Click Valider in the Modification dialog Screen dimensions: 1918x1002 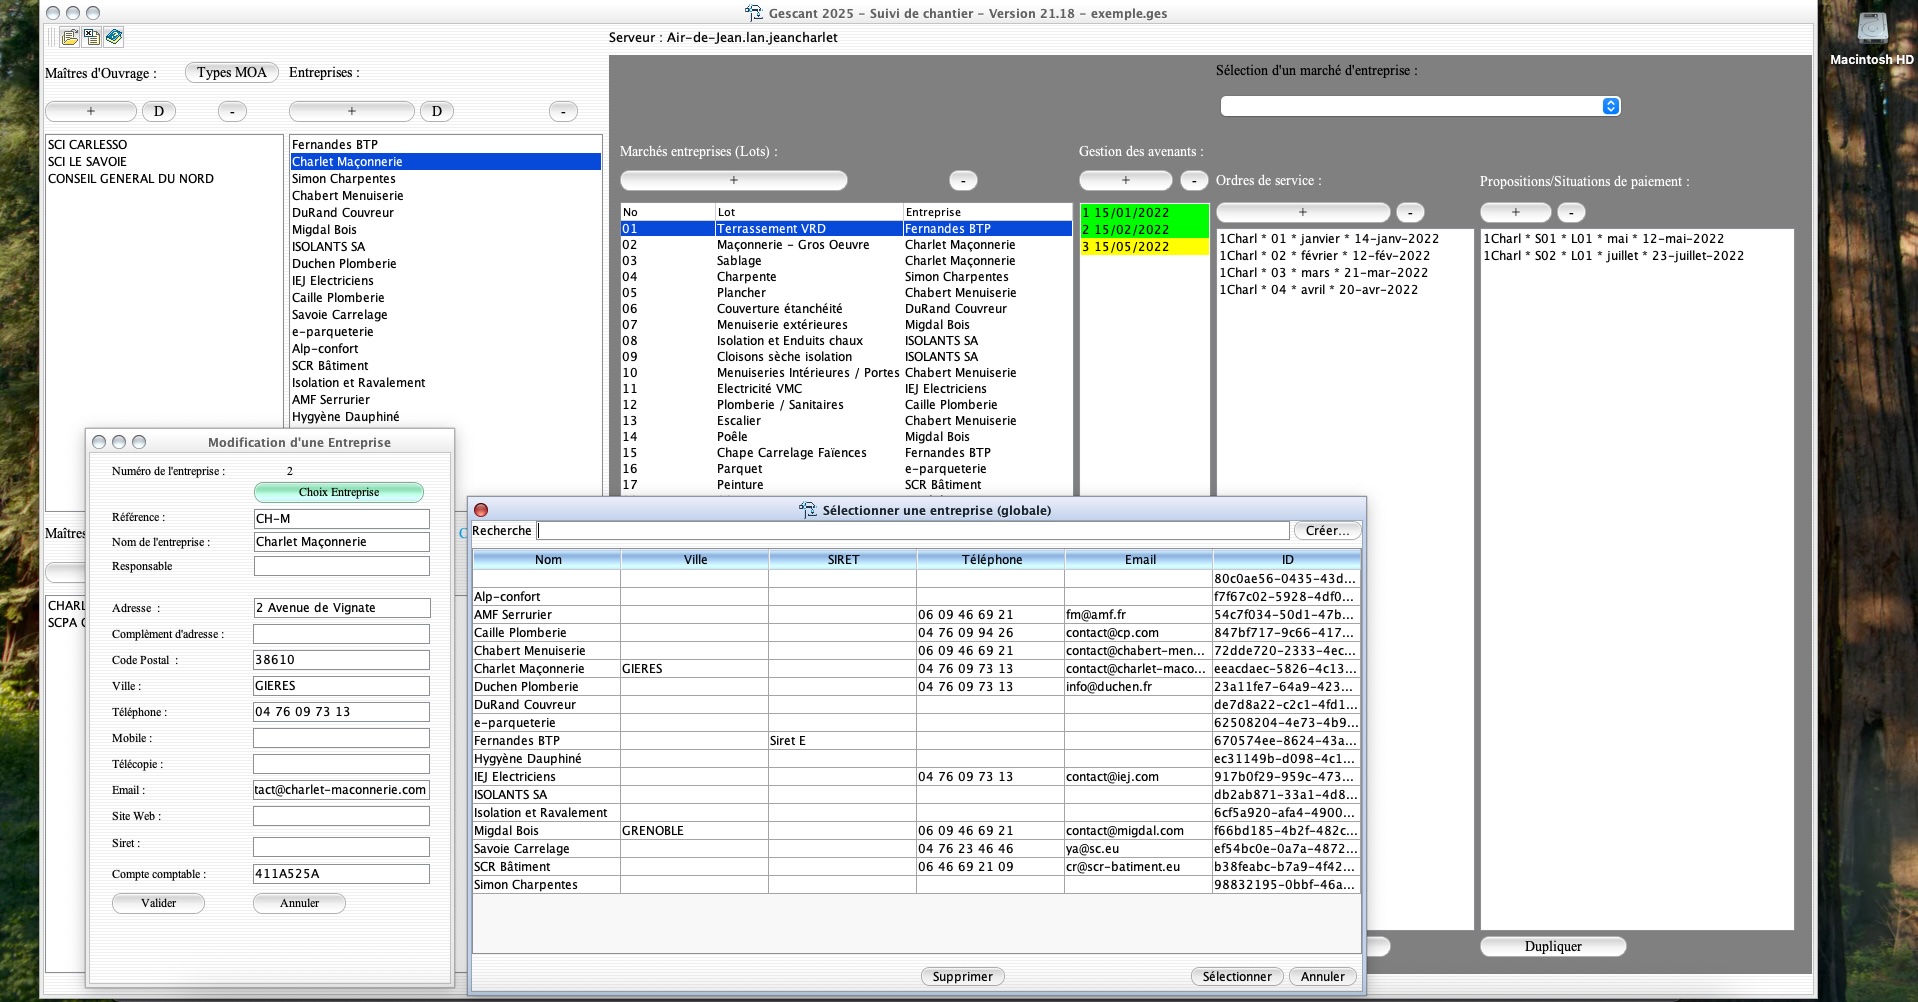[x=158, y=903]
